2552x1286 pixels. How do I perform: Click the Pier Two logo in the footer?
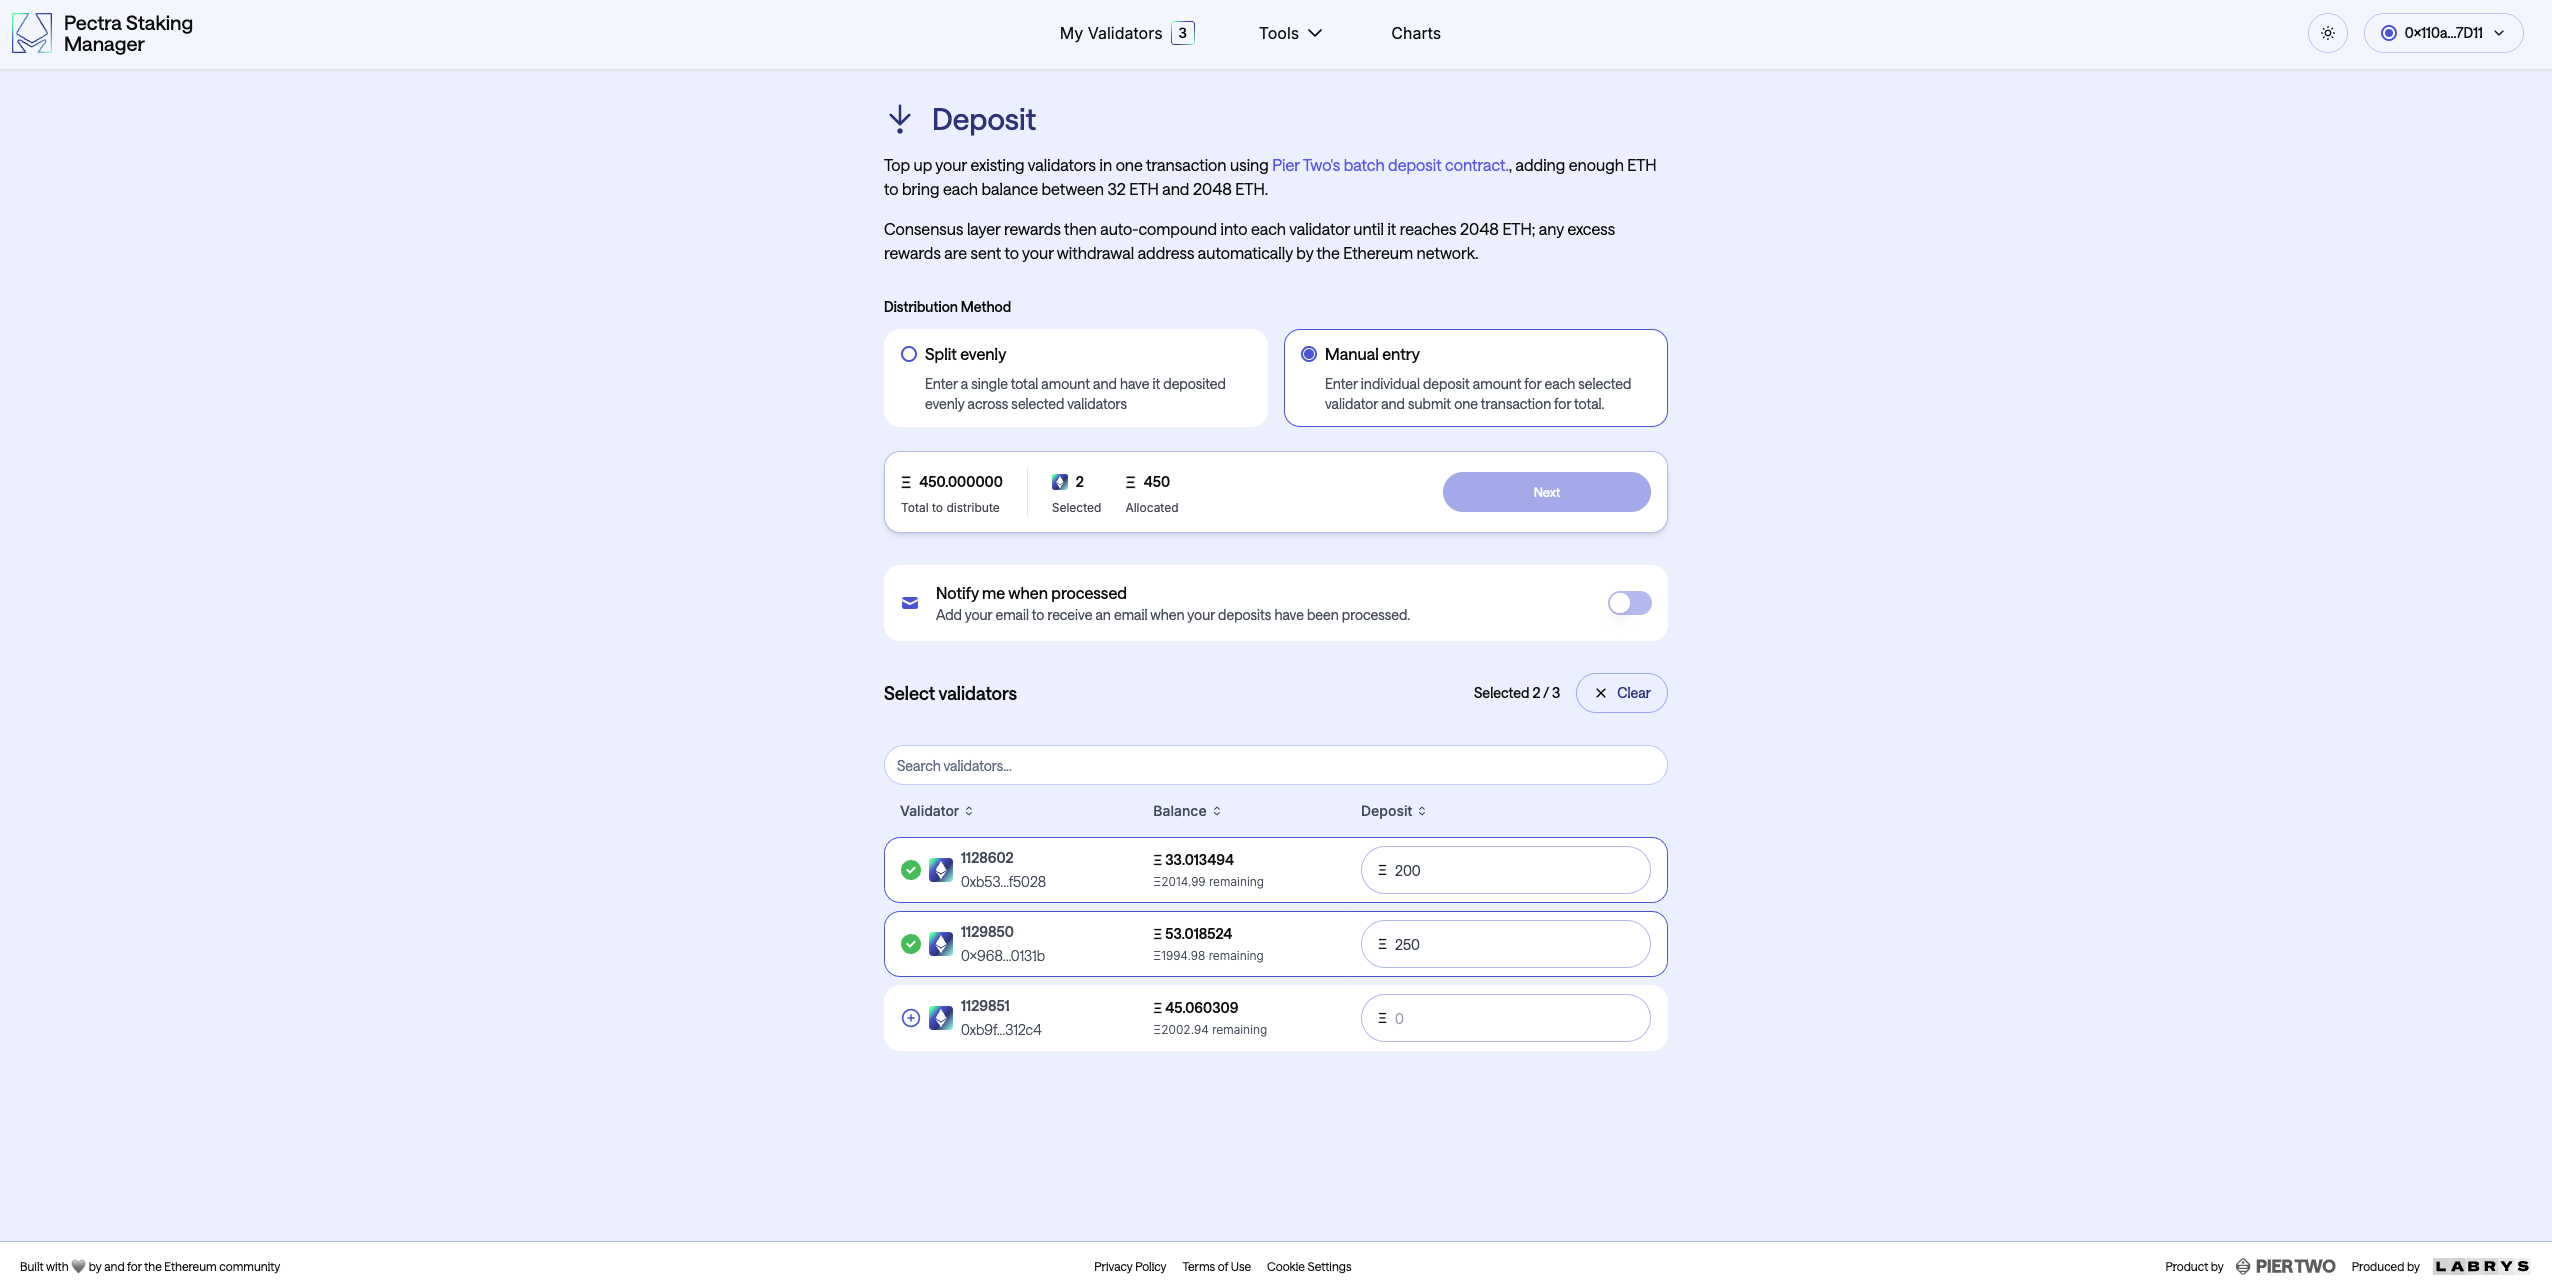pyautogui.click(x=2286, y=1265)
